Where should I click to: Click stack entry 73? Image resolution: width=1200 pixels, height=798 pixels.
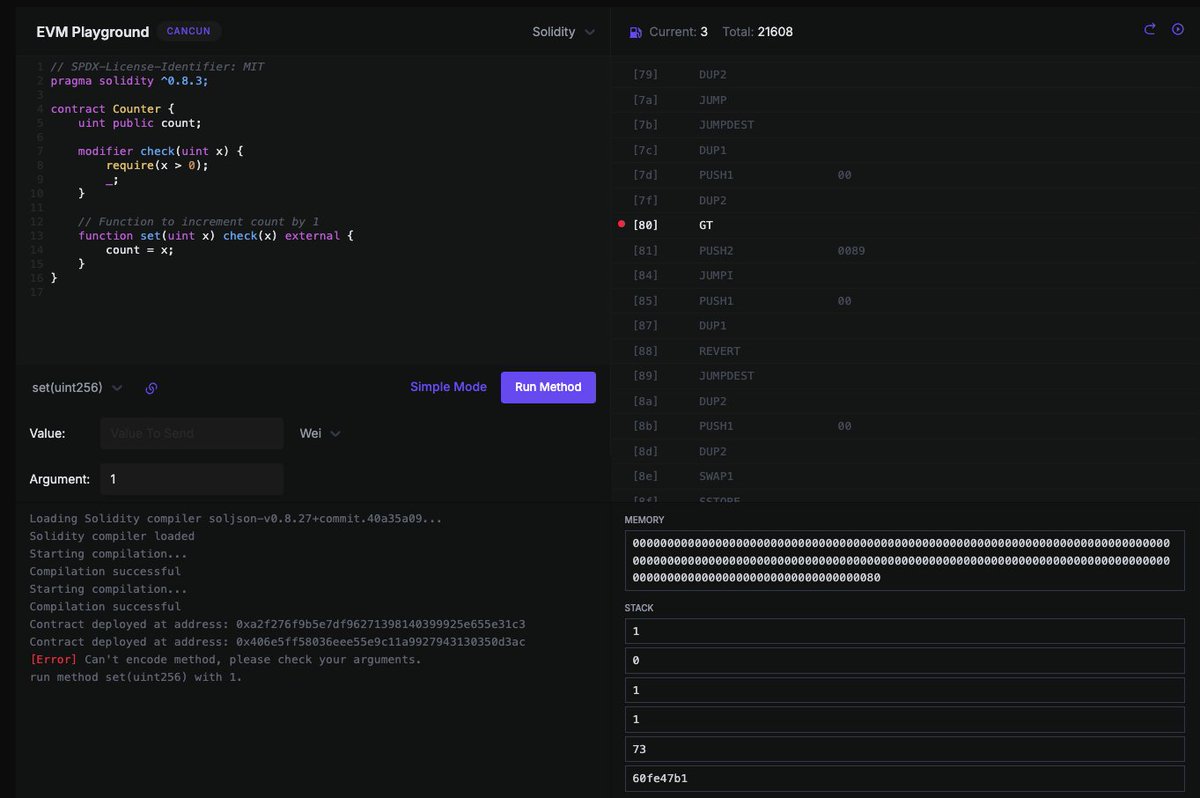[x=905, y=747]
